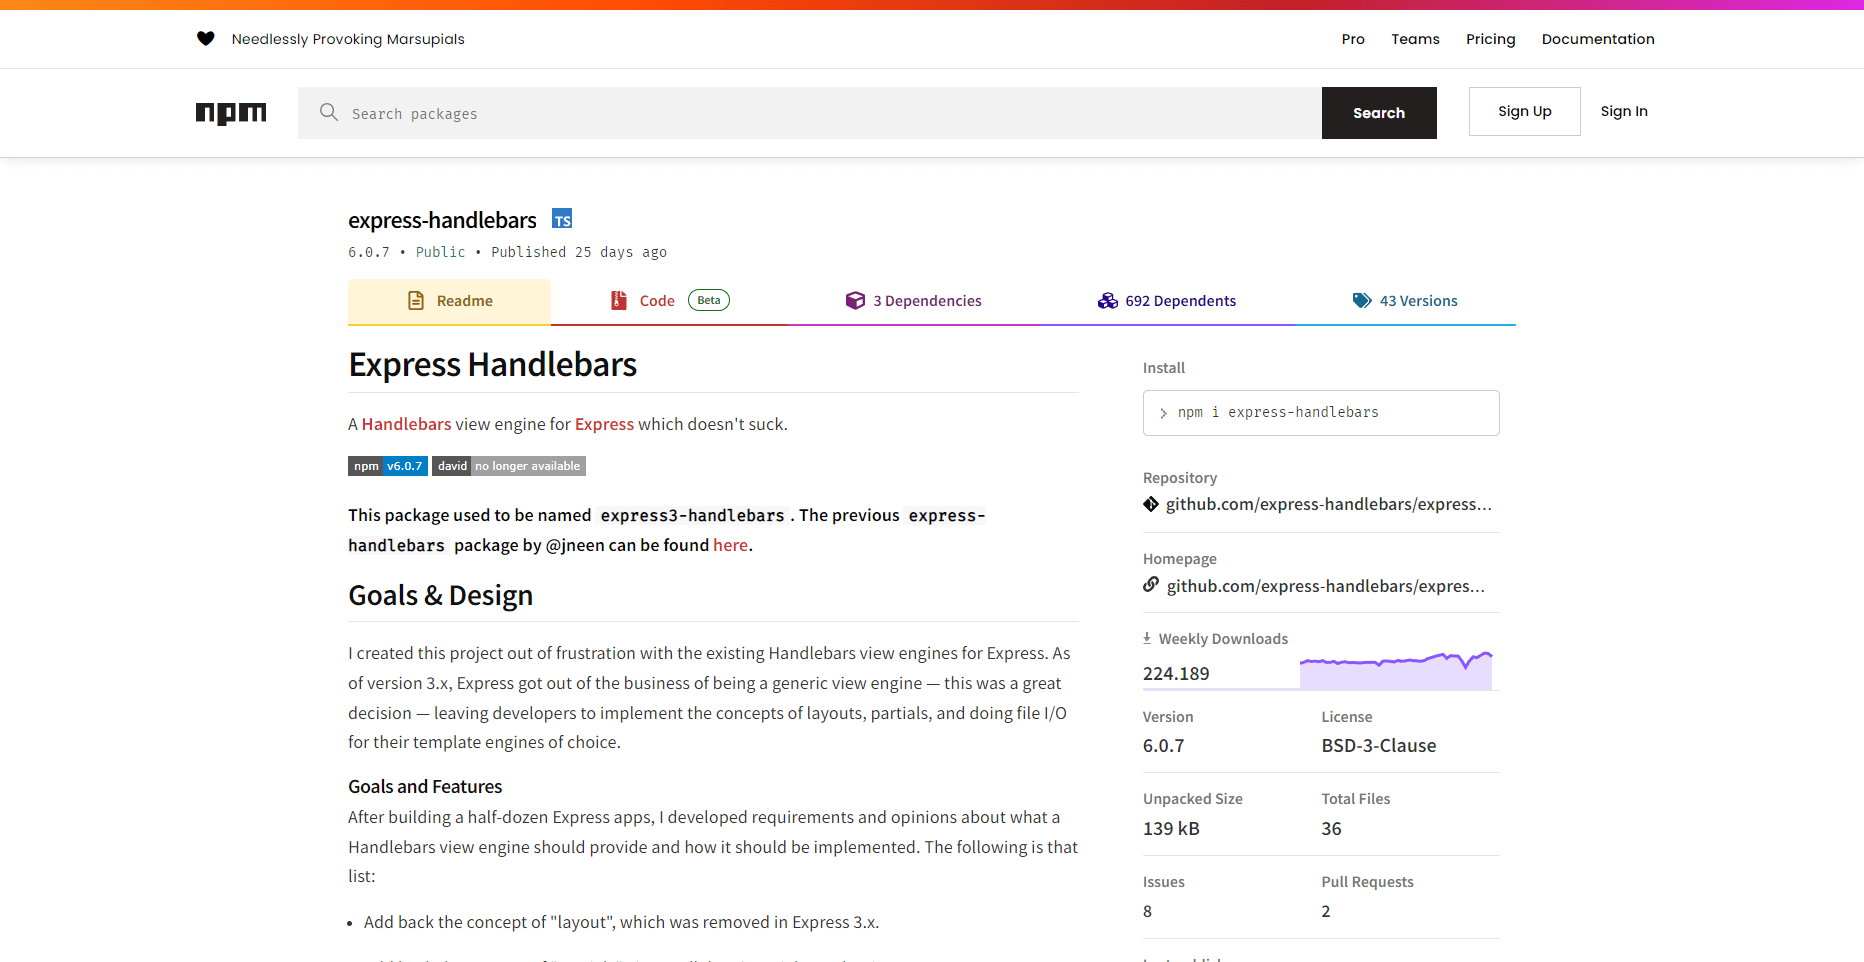The height and width of the screenshot is (962, 1864).
Task: Click the BSD-3-Clause license value
Action: (1378, 746)
